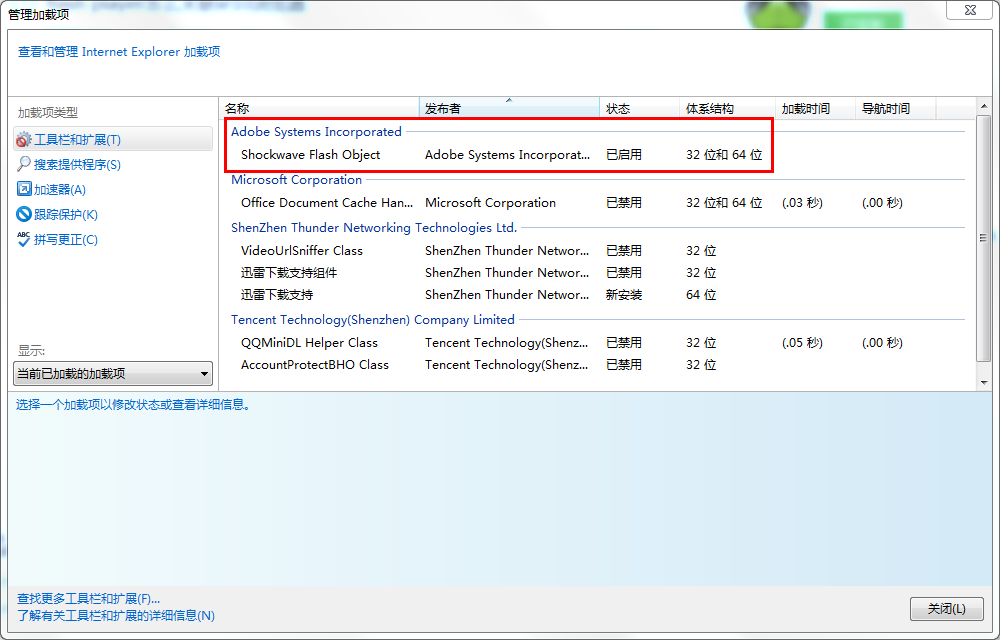Click the magnifier icon for search providers
This screenshot has width=1000, height=640.
24,164
